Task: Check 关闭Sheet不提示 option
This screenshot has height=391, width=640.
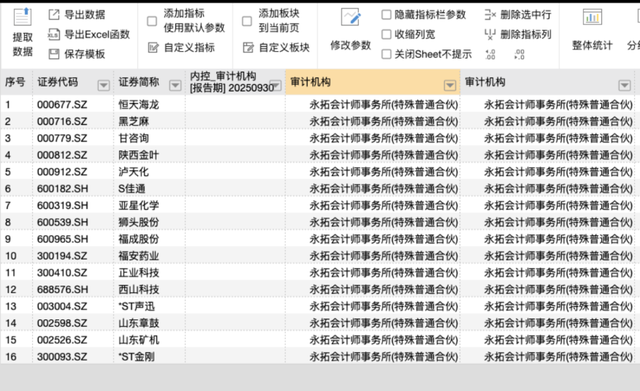Action: click(x=386, y=54)
